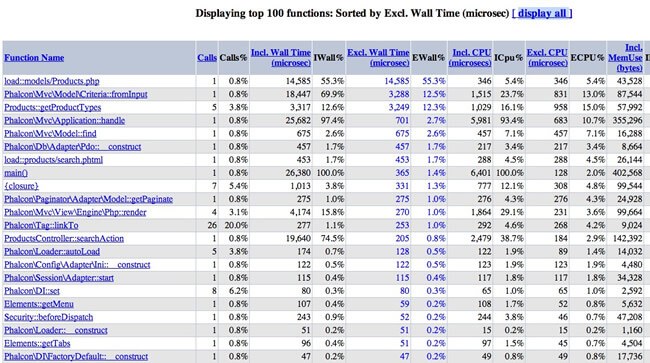Open Phalcon\Mvc\Application::handle function link
Viewport: 650px width, 363px height.
tap(65, 121)
